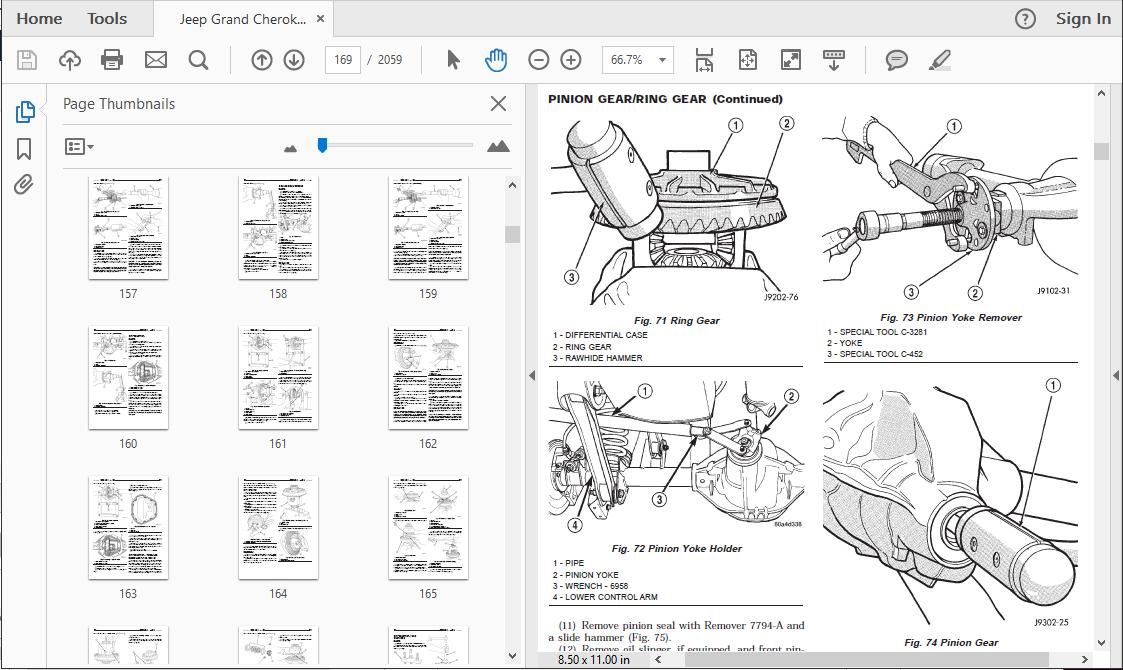The width and height of the screenshot is (1123, 670).
Task: Activate the Hand pan tool
Action: click(496, 59)
